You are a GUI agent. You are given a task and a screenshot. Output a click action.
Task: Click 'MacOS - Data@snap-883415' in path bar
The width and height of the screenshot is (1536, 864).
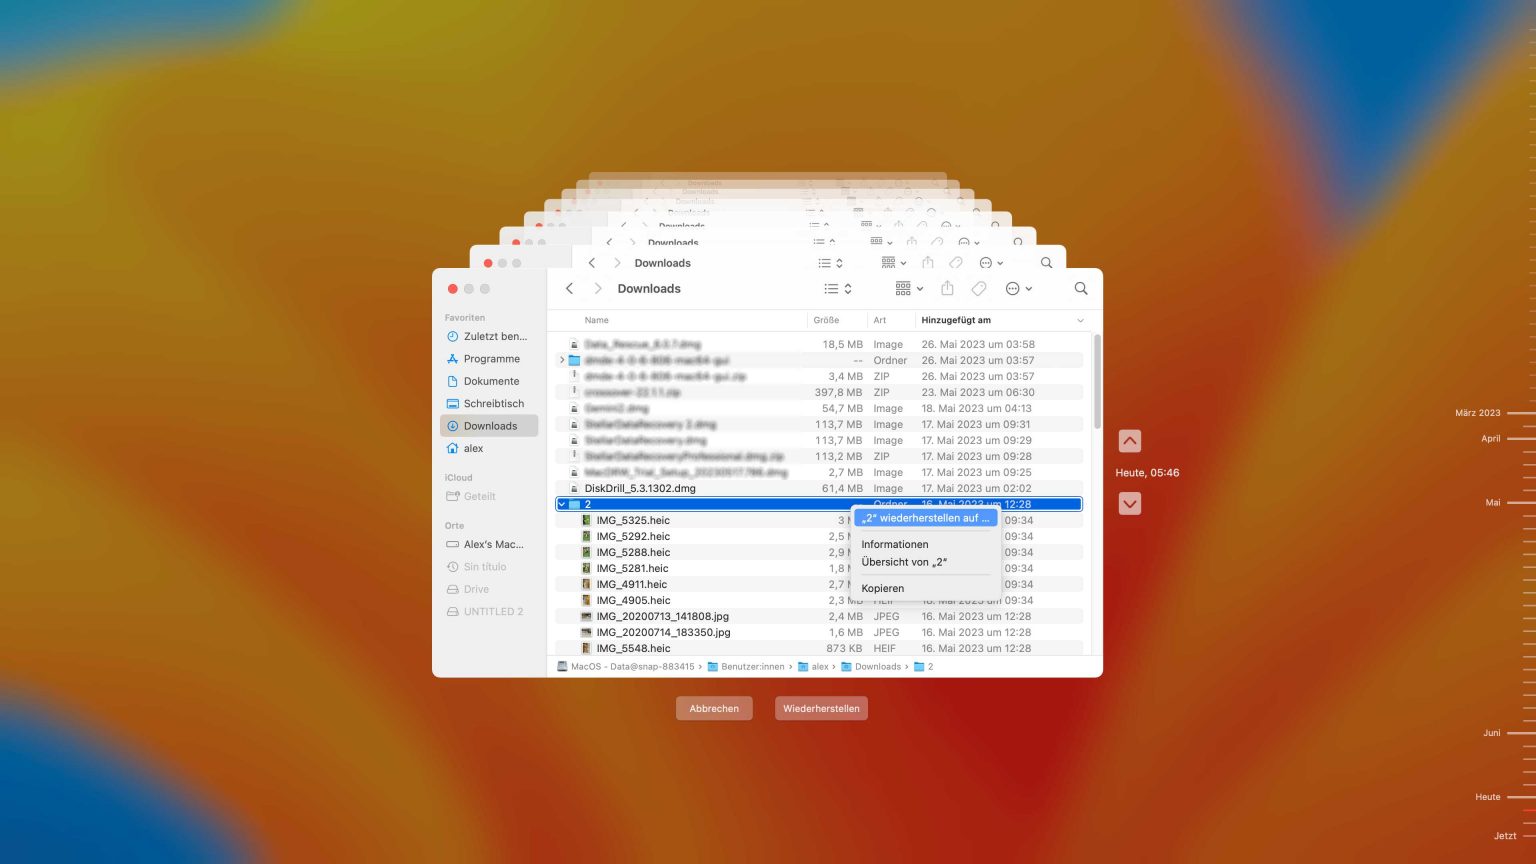click(x=625, y=667)
